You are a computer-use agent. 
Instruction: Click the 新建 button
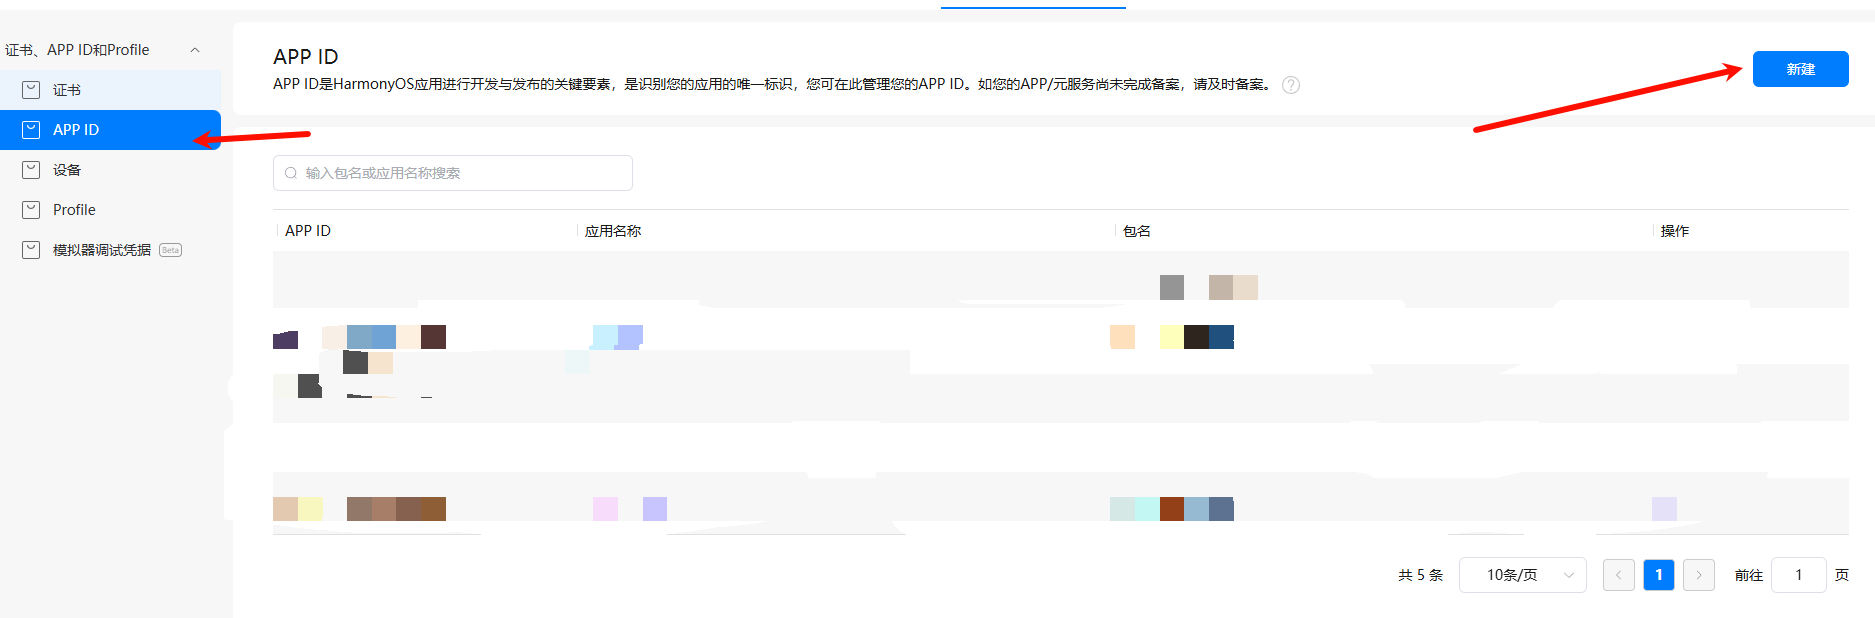[1800, 69]
